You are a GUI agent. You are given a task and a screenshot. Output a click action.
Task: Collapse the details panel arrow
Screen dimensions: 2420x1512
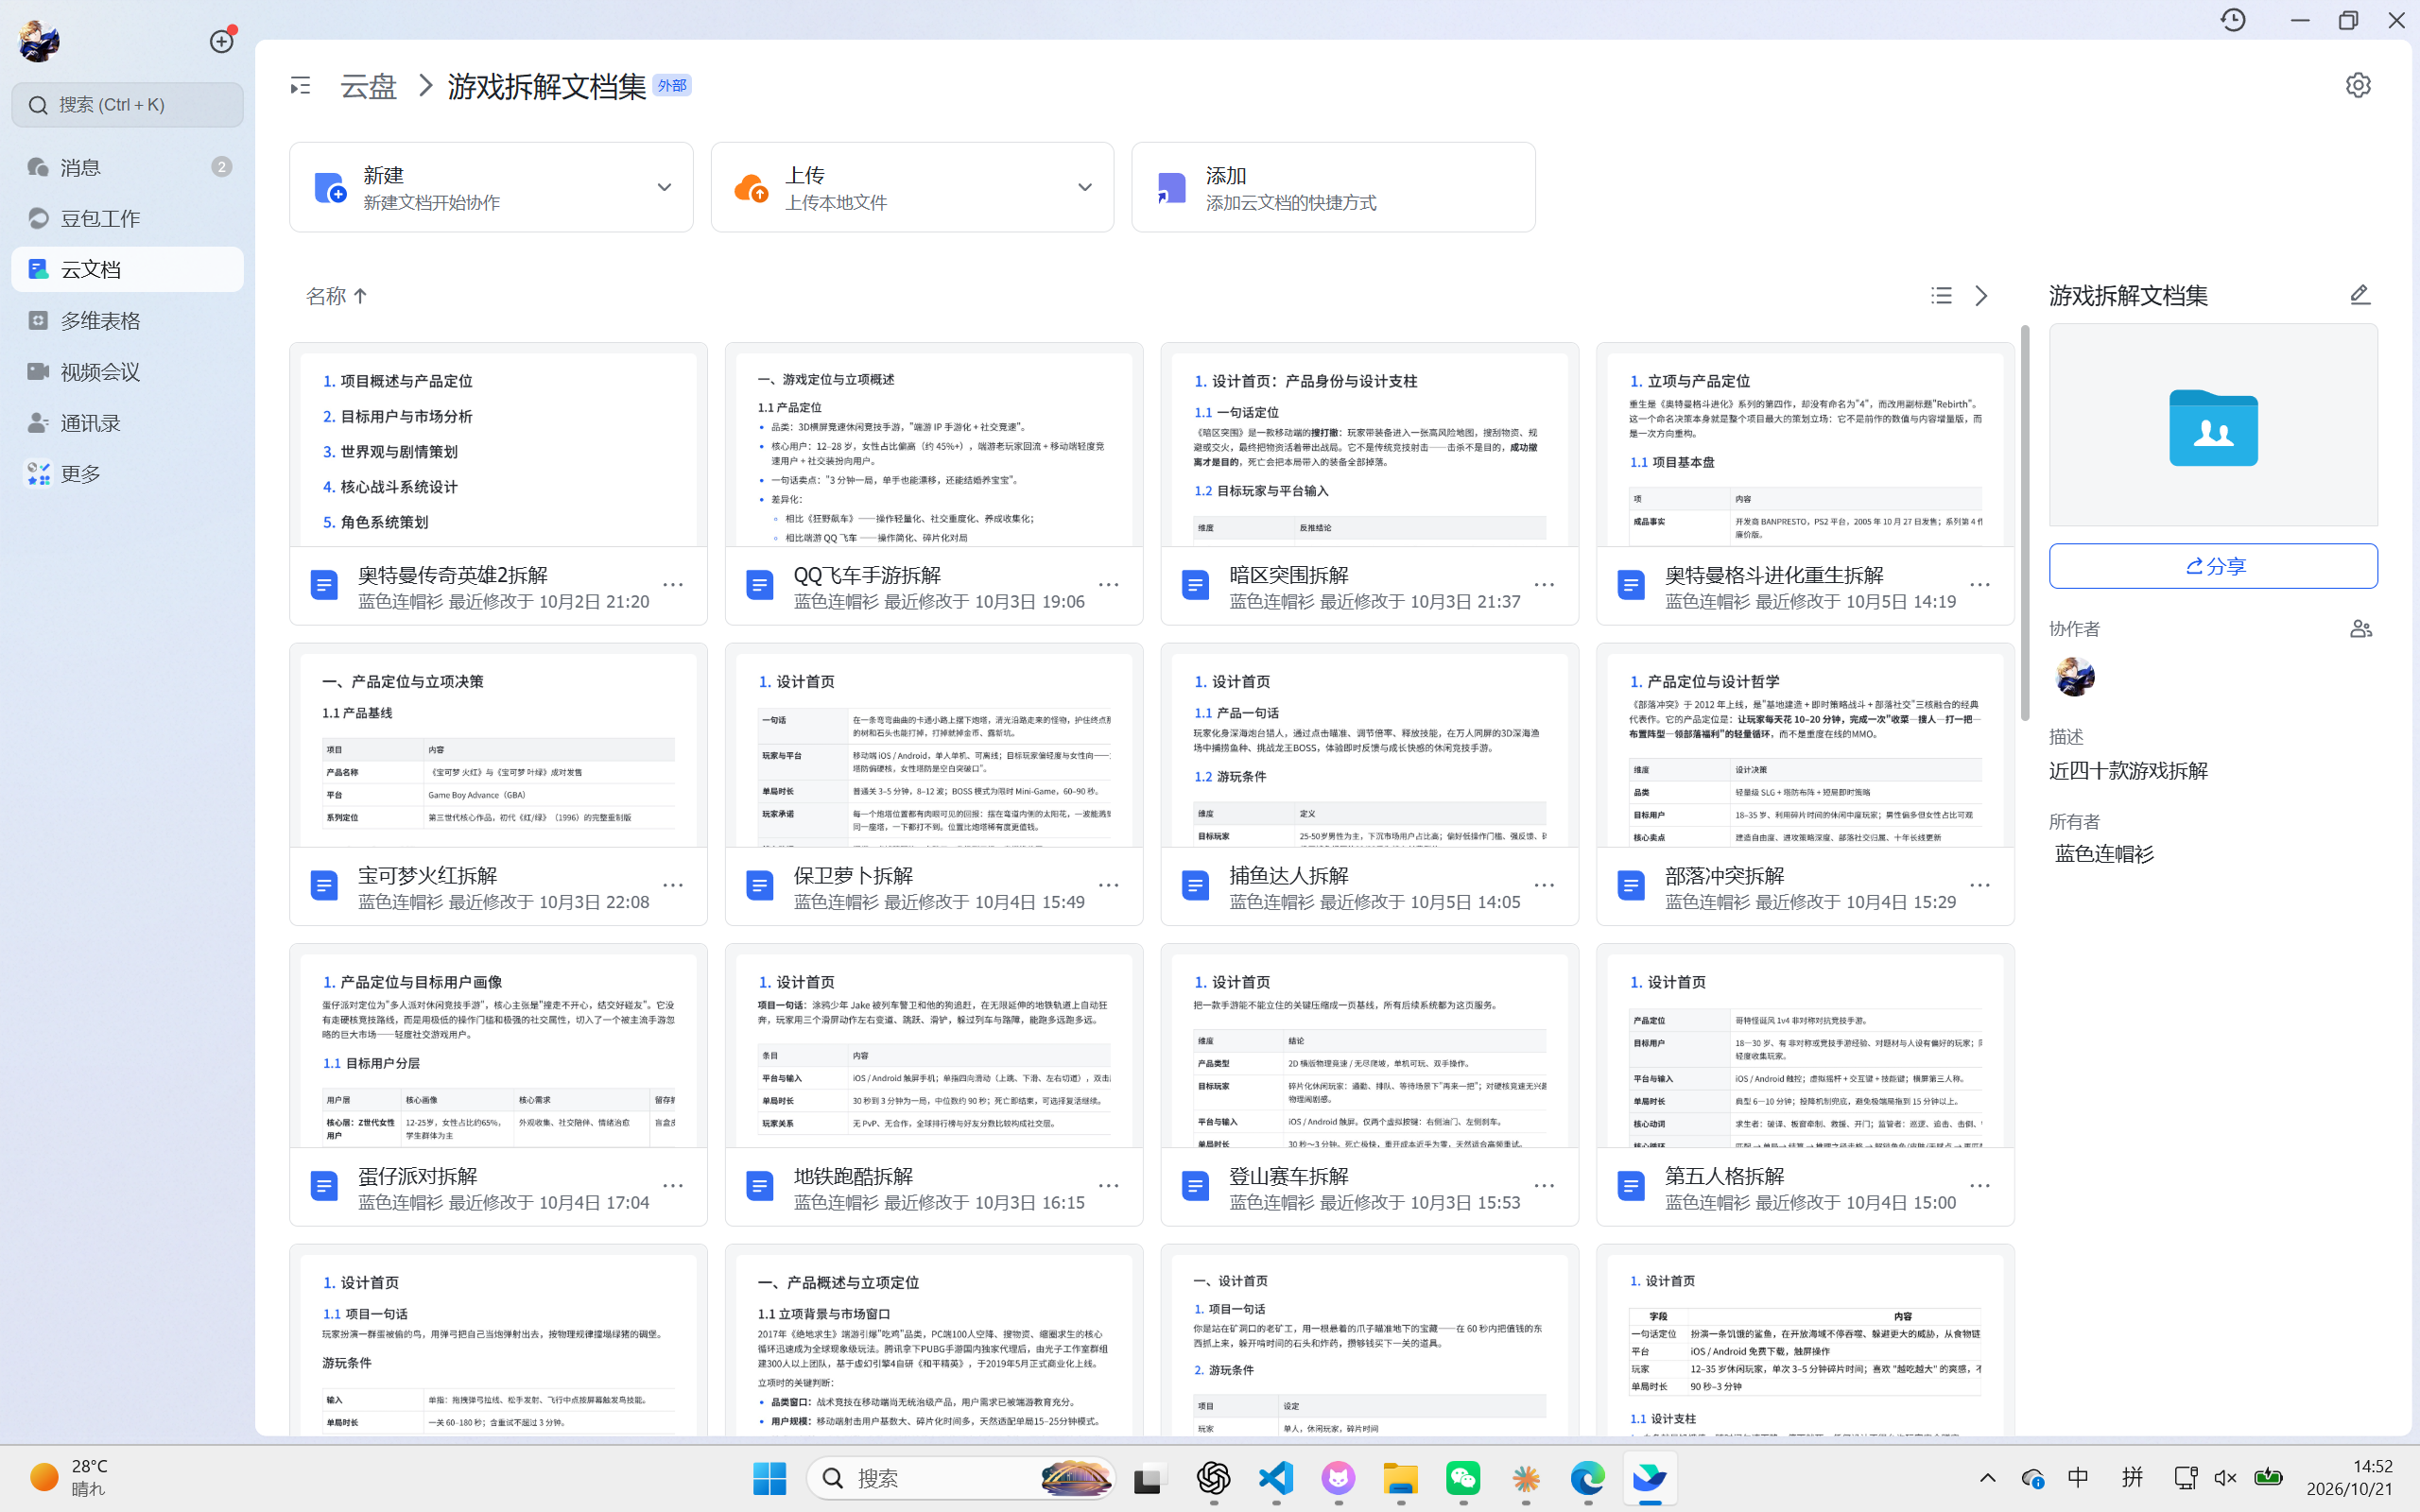click(1981, 296)
